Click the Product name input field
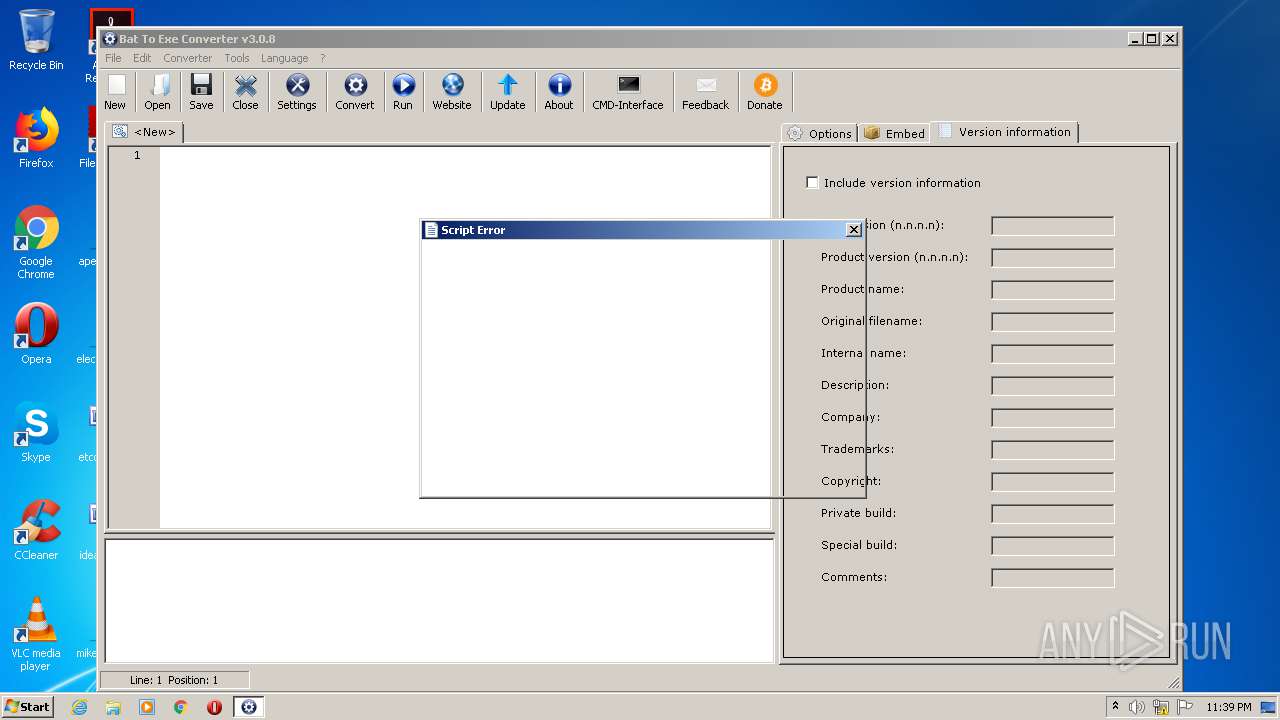Screen dimensions: 1280x720 point(1052,290)
